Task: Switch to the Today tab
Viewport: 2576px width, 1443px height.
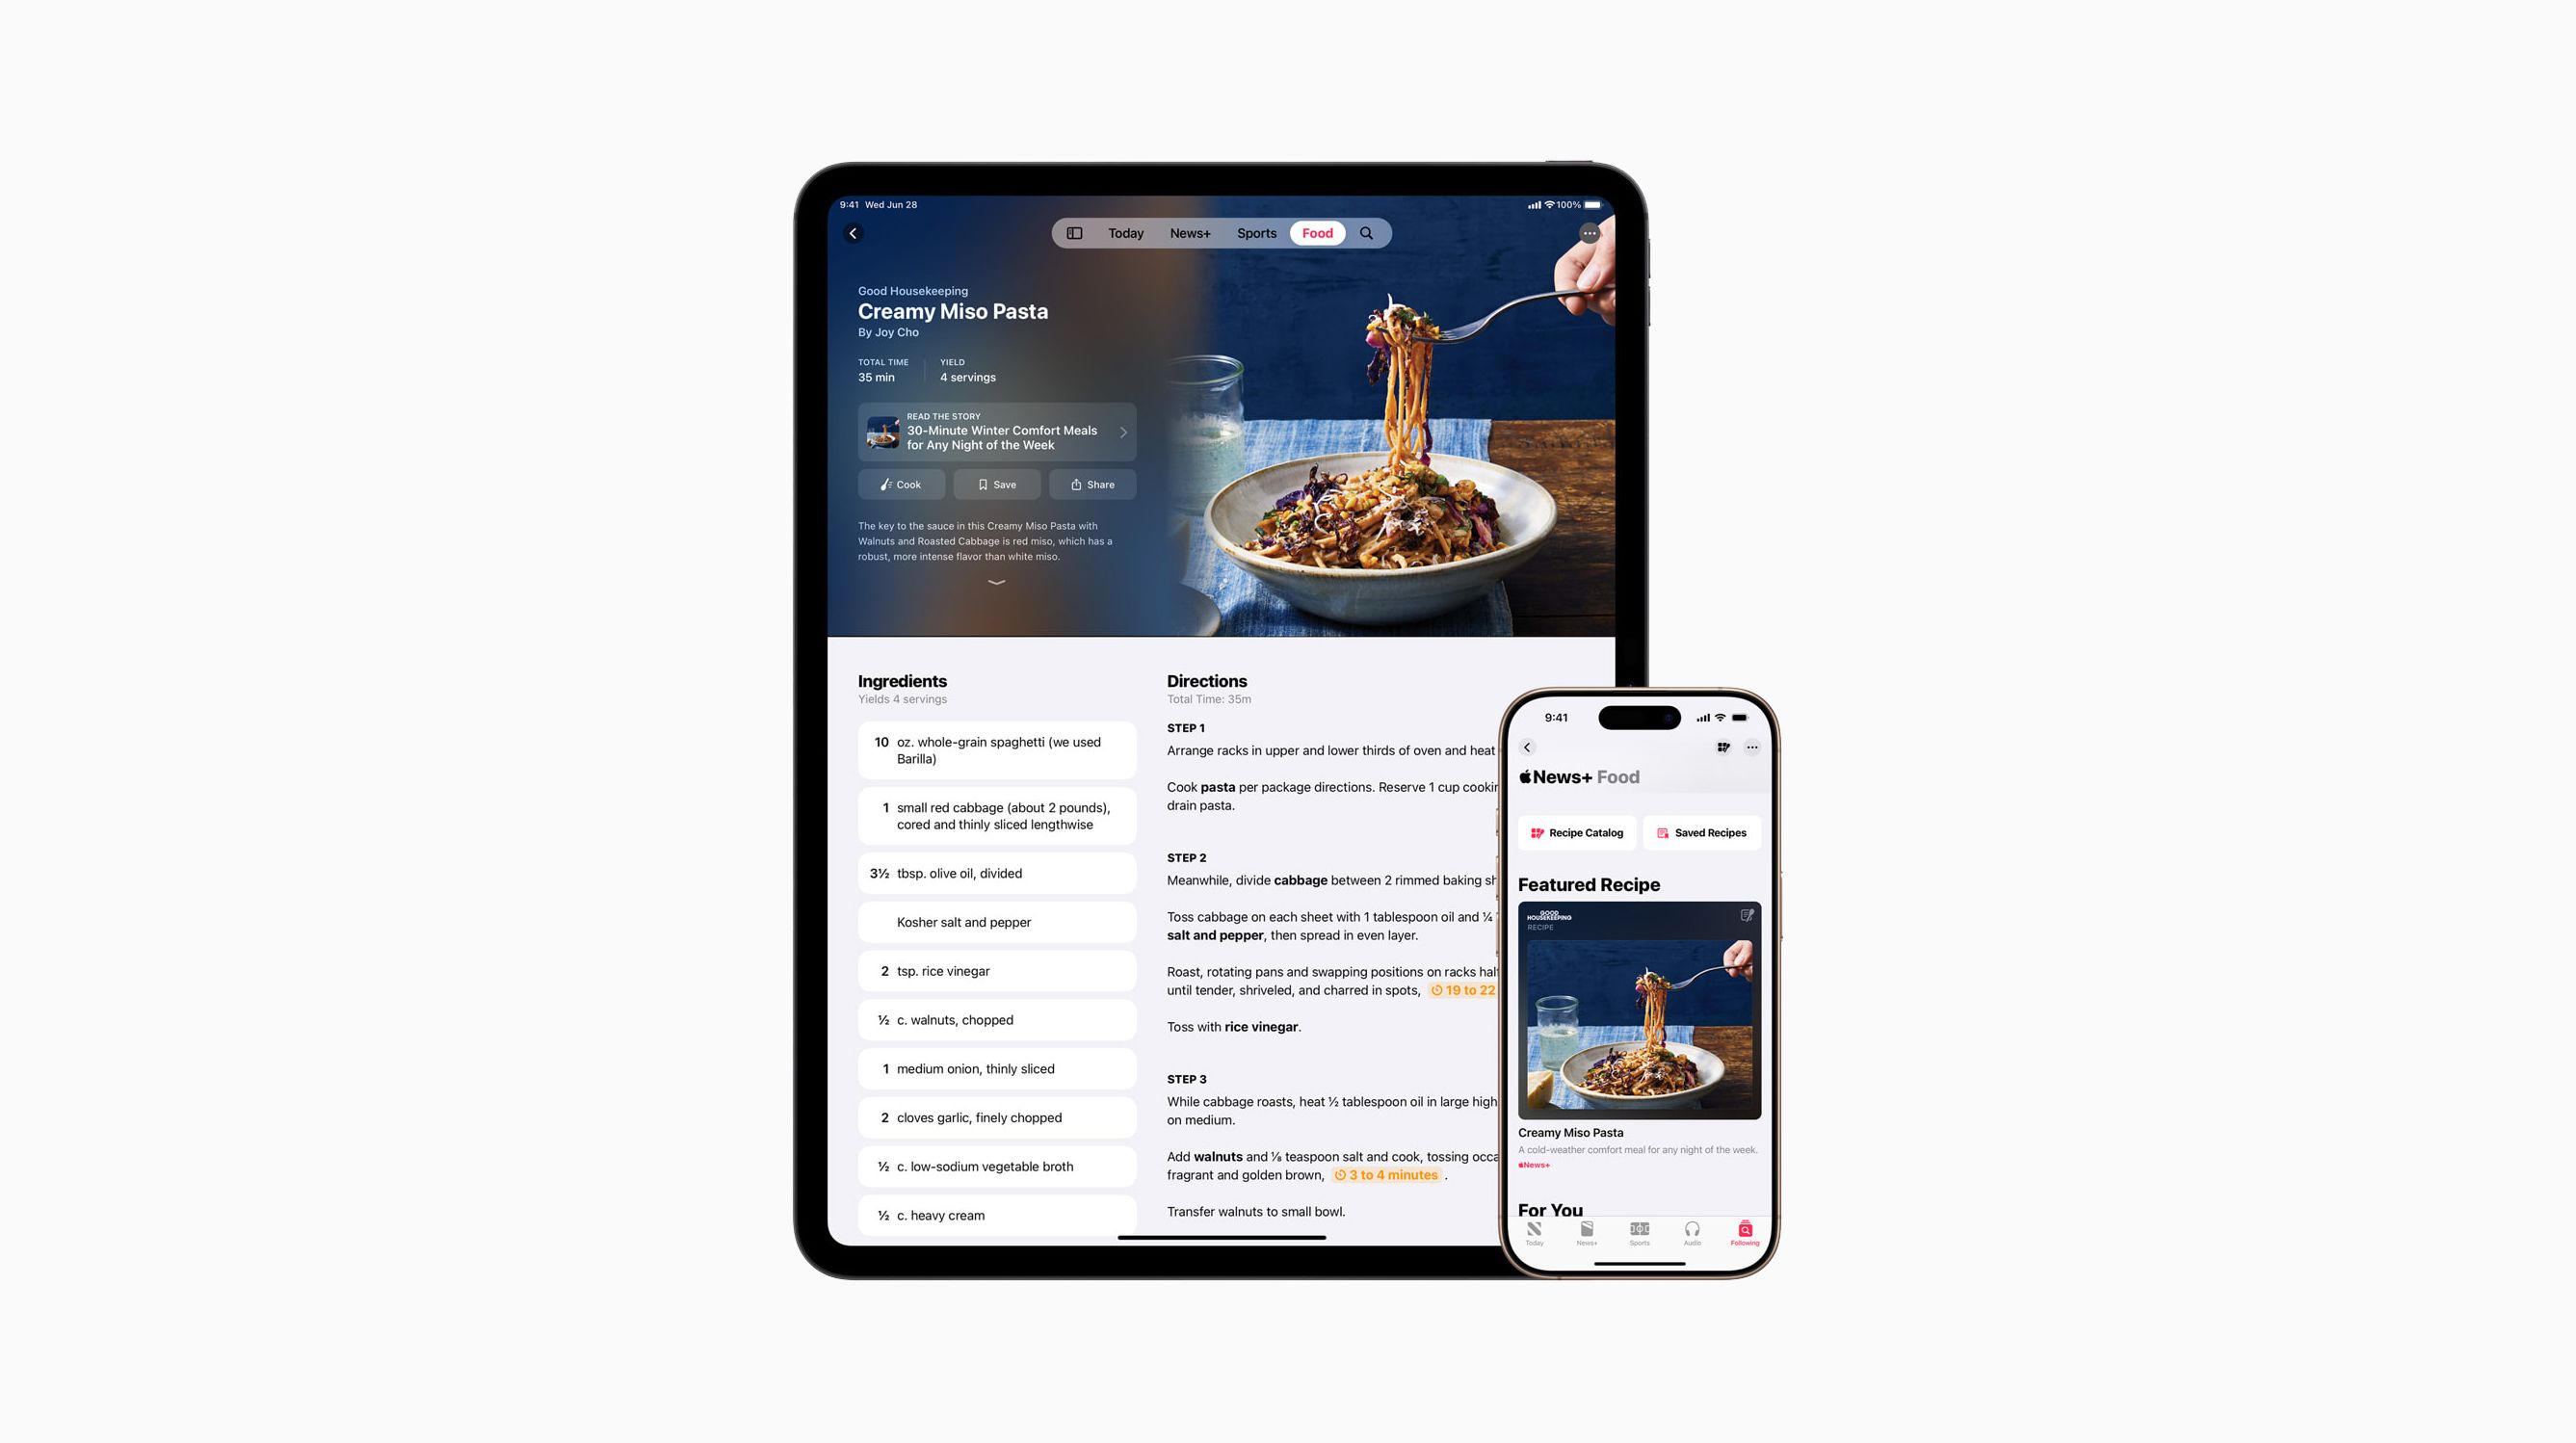Action: (1125, 231)
